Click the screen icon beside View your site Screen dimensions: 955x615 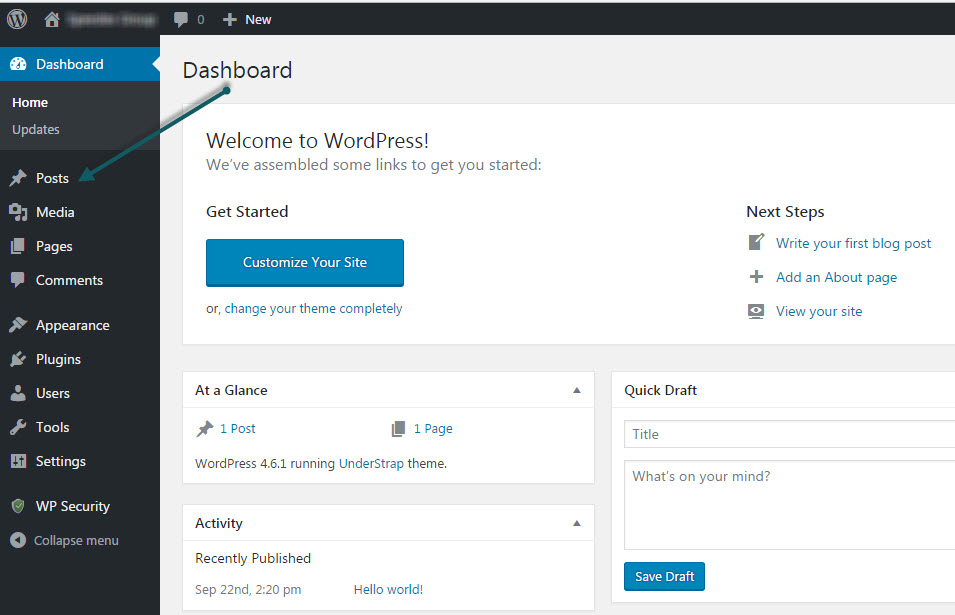[x=756, y=311]
